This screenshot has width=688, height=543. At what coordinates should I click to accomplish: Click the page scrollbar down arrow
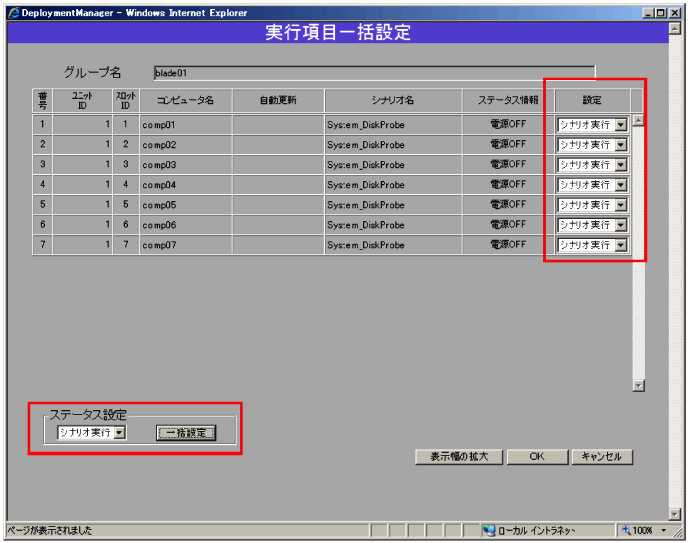point(675,514)
